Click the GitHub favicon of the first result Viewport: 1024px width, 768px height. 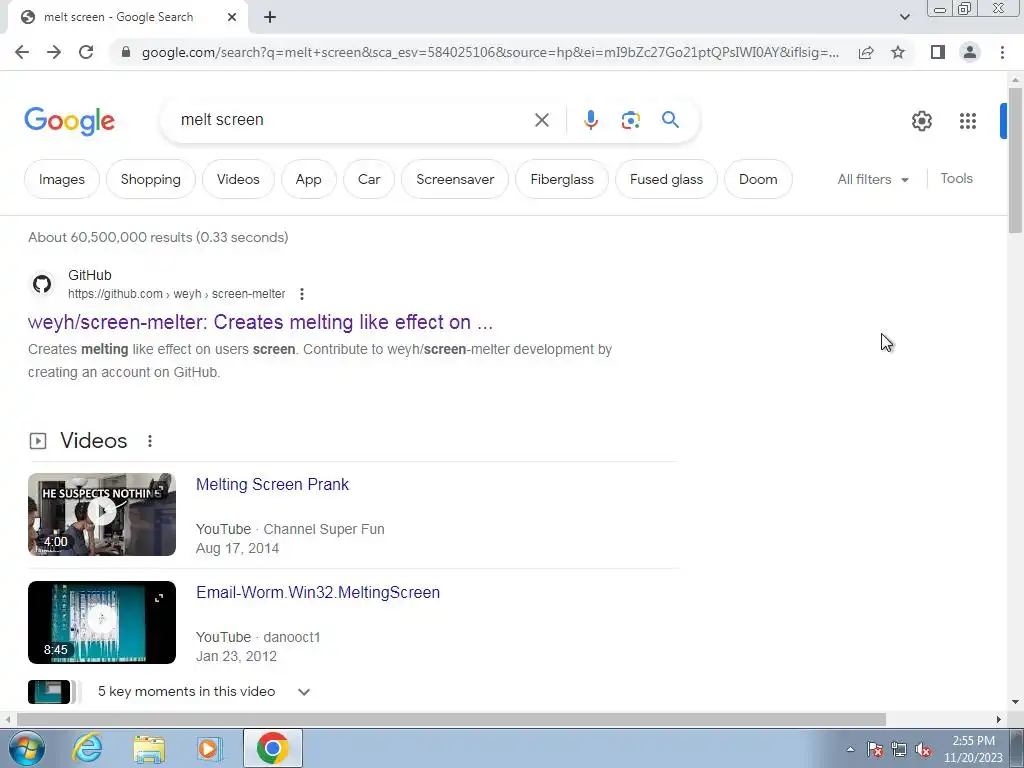[42, 284]
